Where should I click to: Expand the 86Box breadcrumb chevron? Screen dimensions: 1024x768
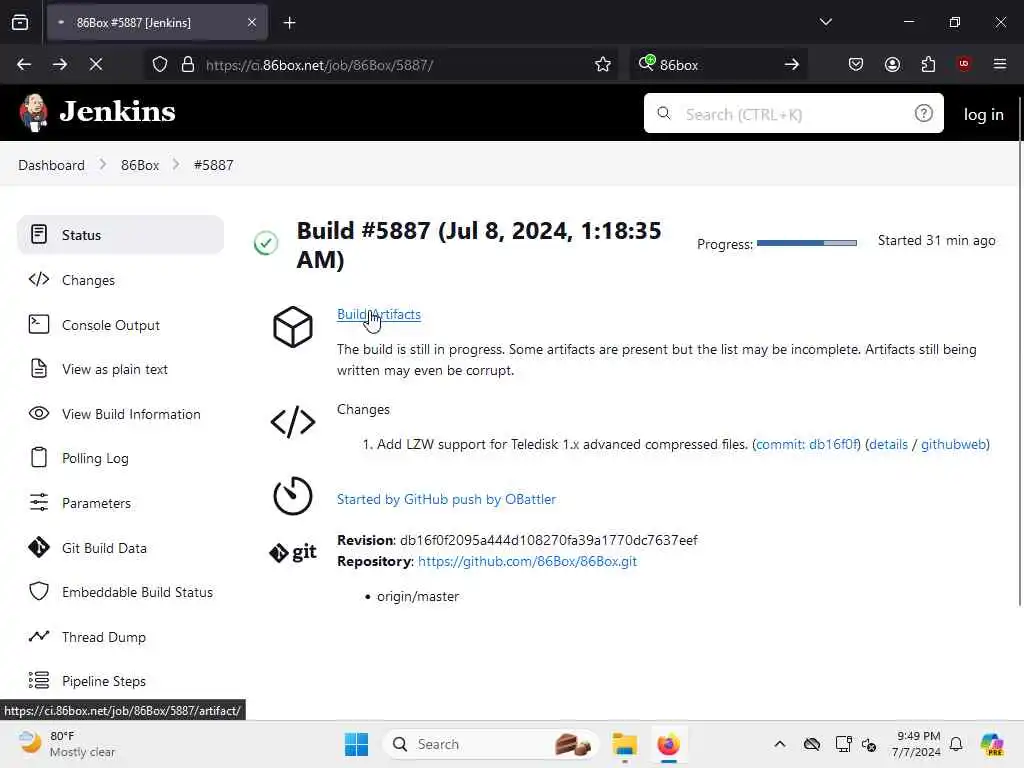point(176,165)
